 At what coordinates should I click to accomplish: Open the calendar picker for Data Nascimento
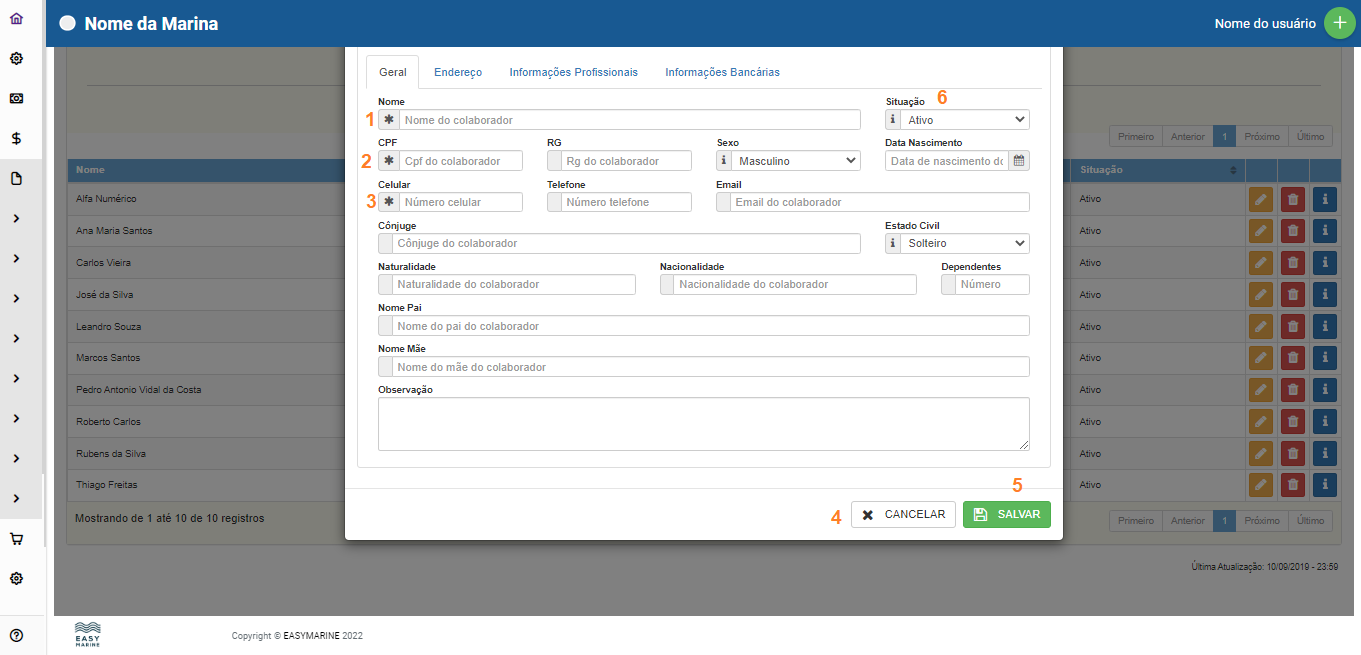click(x=1018, y=161)
